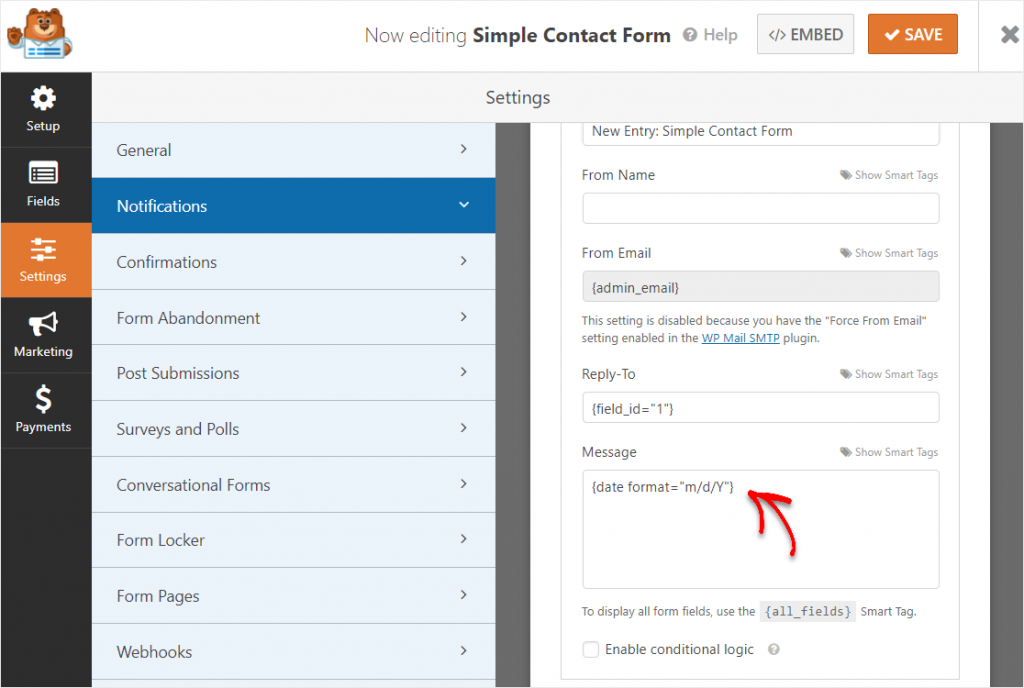
Task: Enable conditional logic checkbox
Action: coord(591,650)
